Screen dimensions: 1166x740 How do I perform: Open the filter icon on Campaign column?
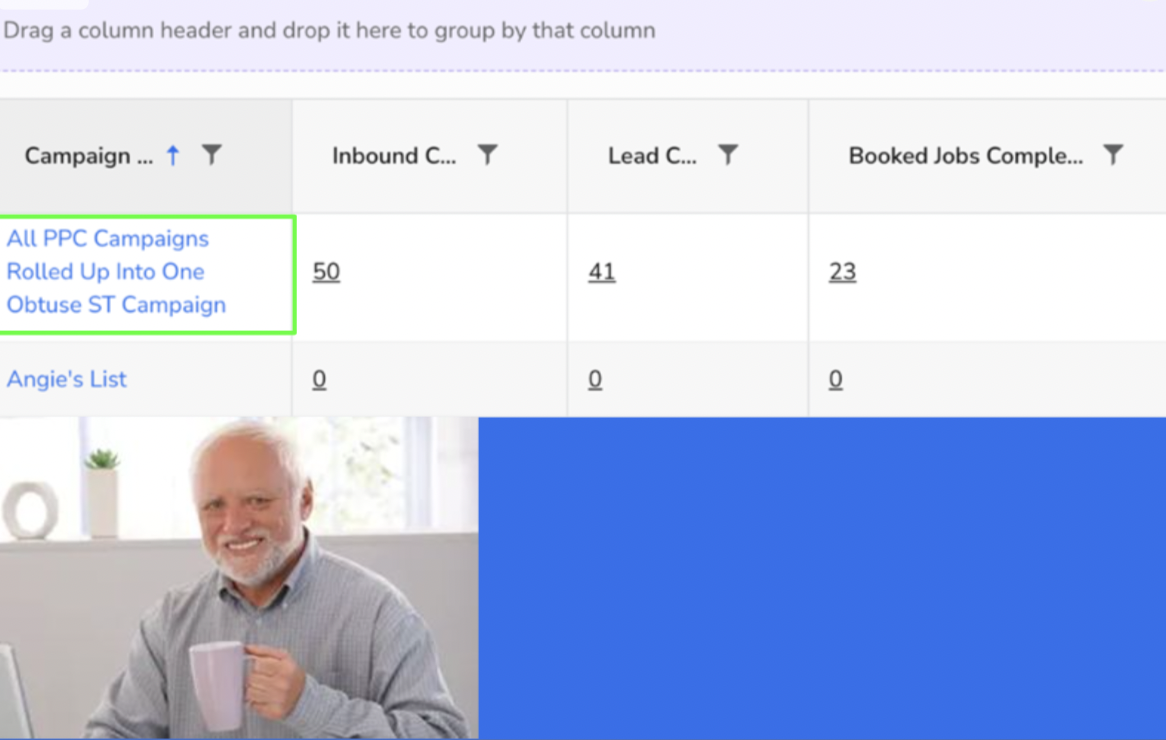[211, 155]
